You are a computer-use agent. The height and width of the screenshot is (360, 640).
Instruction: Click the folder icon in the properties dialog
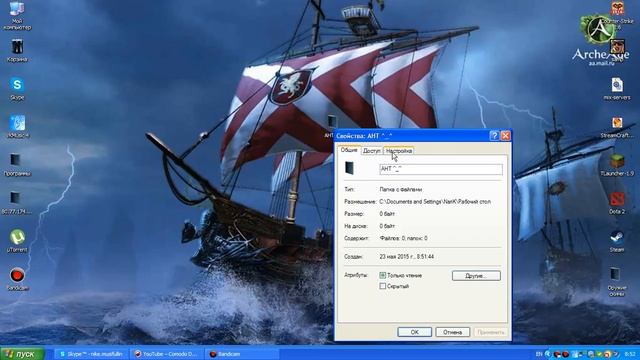tap(349, 168)
